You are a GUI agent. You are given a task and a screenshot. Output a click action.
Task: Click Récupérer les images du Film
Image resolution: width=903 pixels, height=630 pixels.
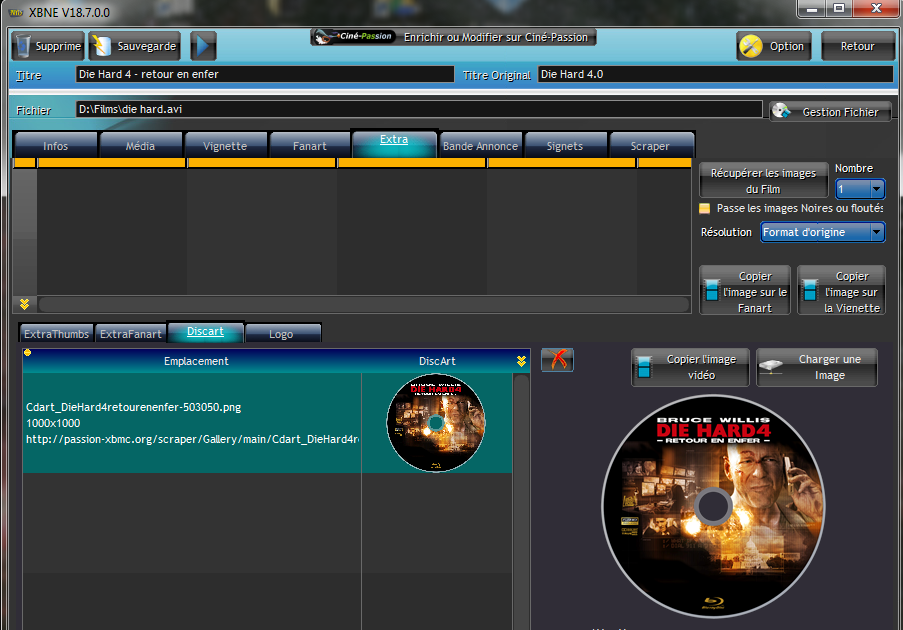[x=763, y=181]
